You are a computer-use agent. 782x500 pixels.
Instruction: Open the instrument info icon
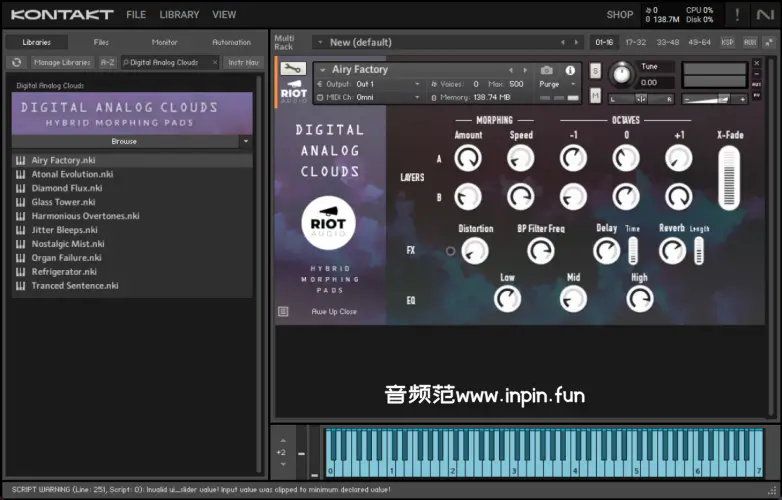[571, 70]
